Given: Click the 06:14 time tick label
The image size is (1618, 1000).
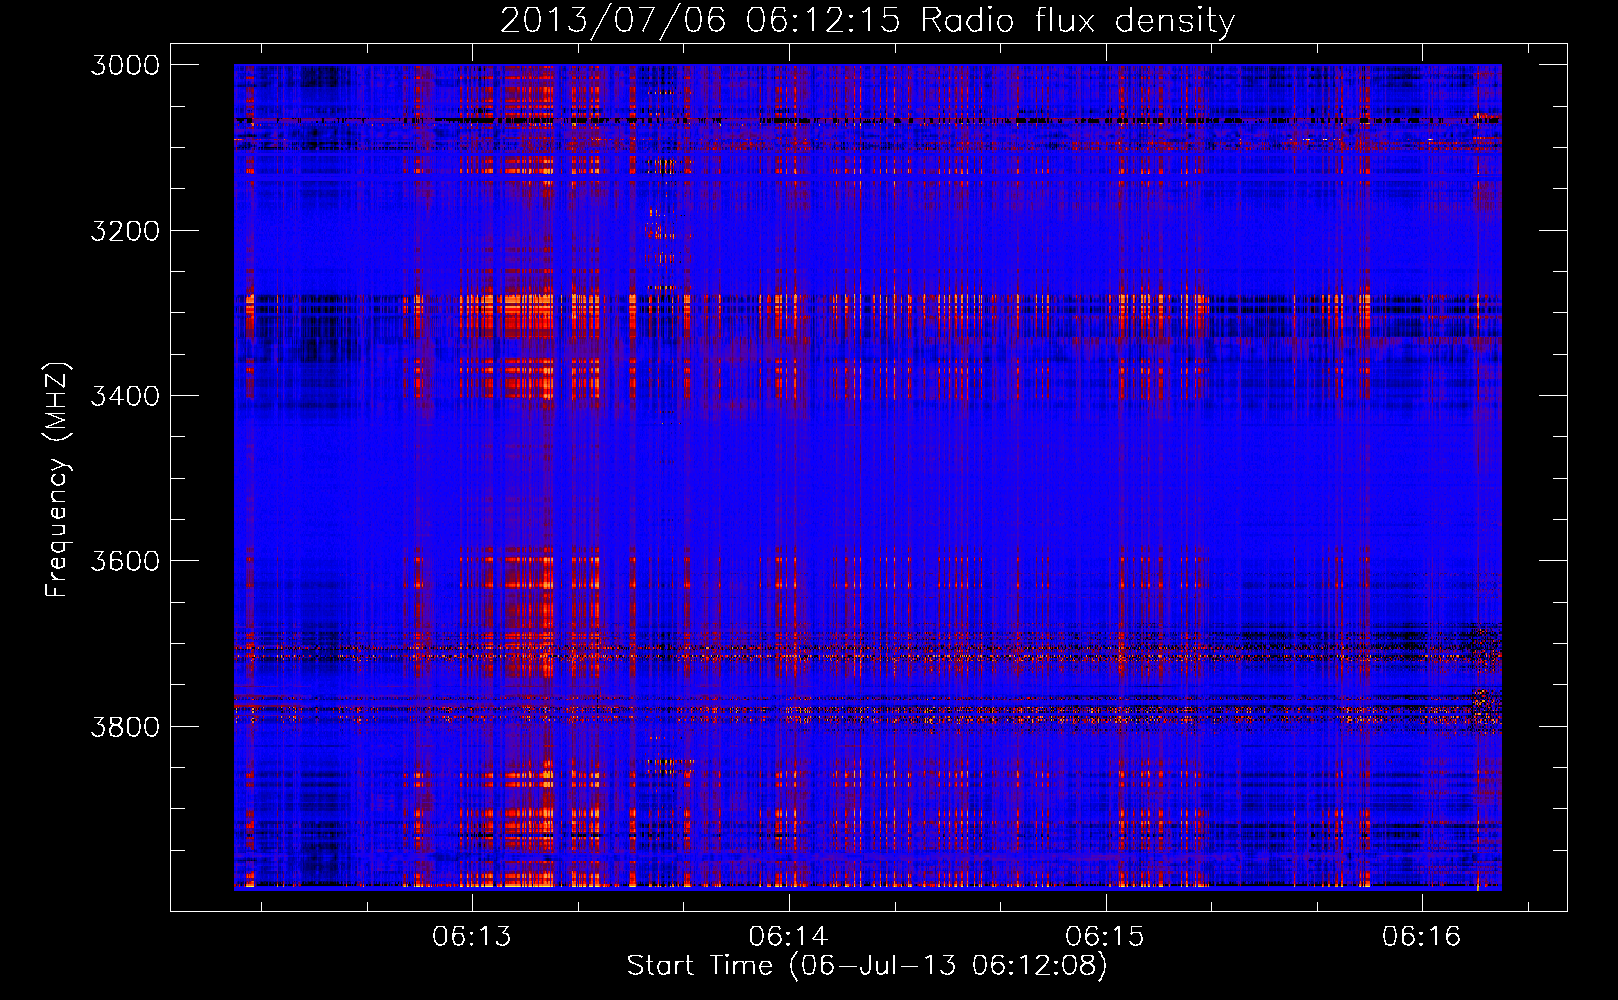Looking at the screenshot, I should (x=789, y=937).
